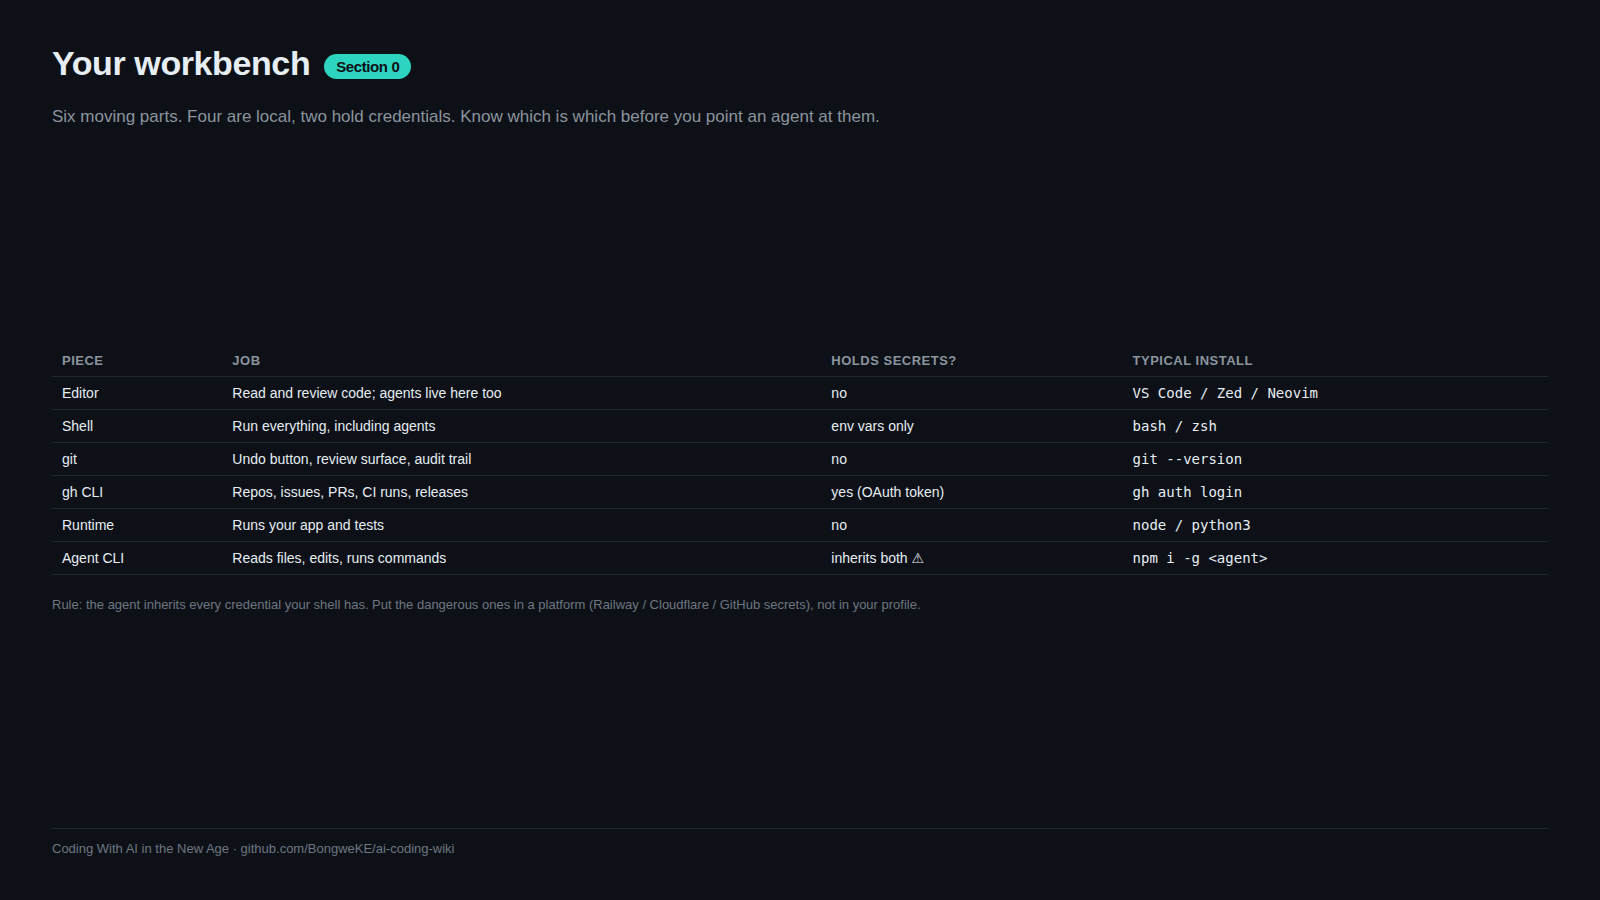Click the 'Rule: the agent inherits' note
This screenshot has height=900, width=1600.
pos(486,605)
